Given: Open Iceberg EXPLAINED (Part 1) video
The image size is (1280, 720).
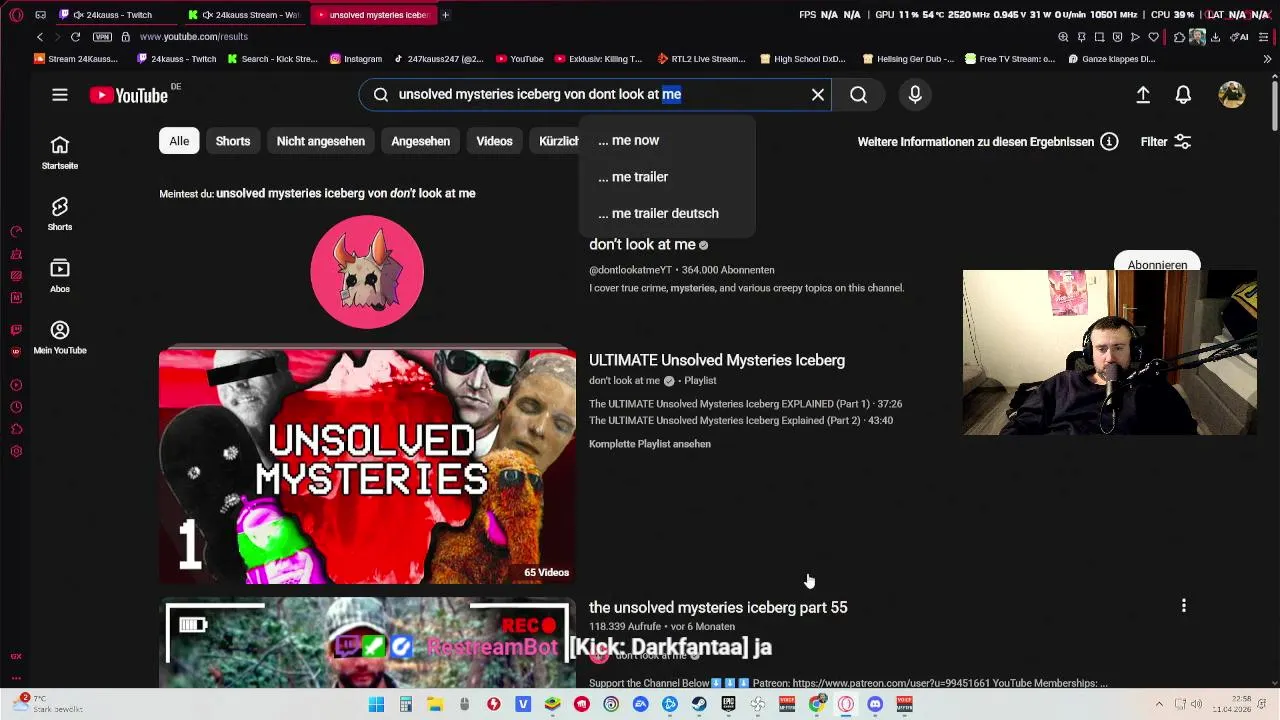Looking at the screenshot, I should point(745,404).
